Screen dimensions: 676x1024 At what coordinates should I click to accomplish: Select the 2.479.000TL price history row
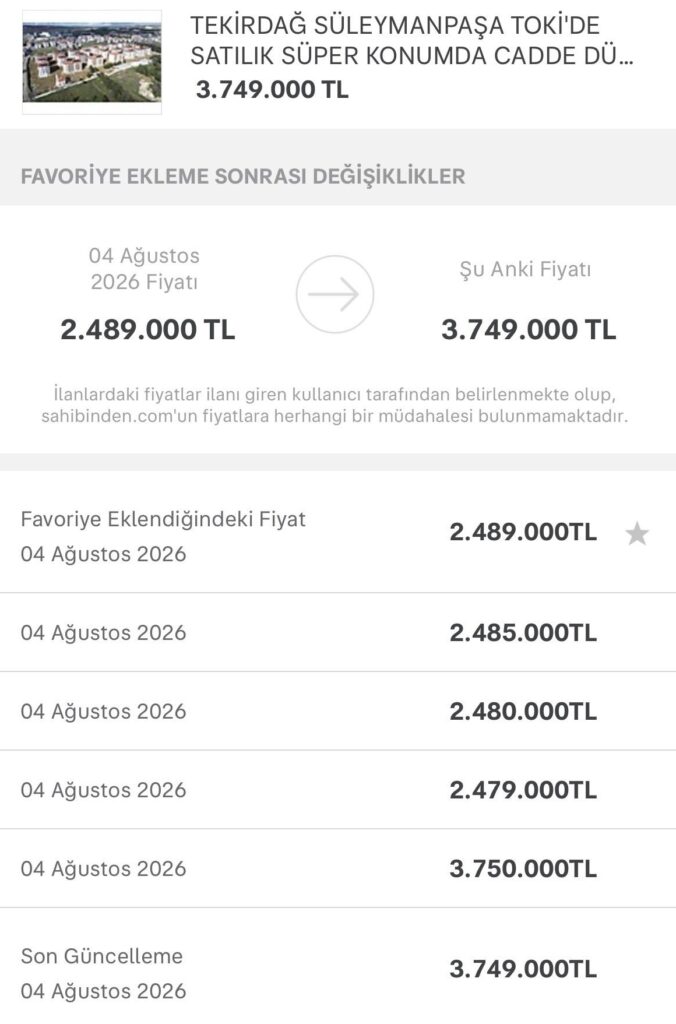(338, 790)
